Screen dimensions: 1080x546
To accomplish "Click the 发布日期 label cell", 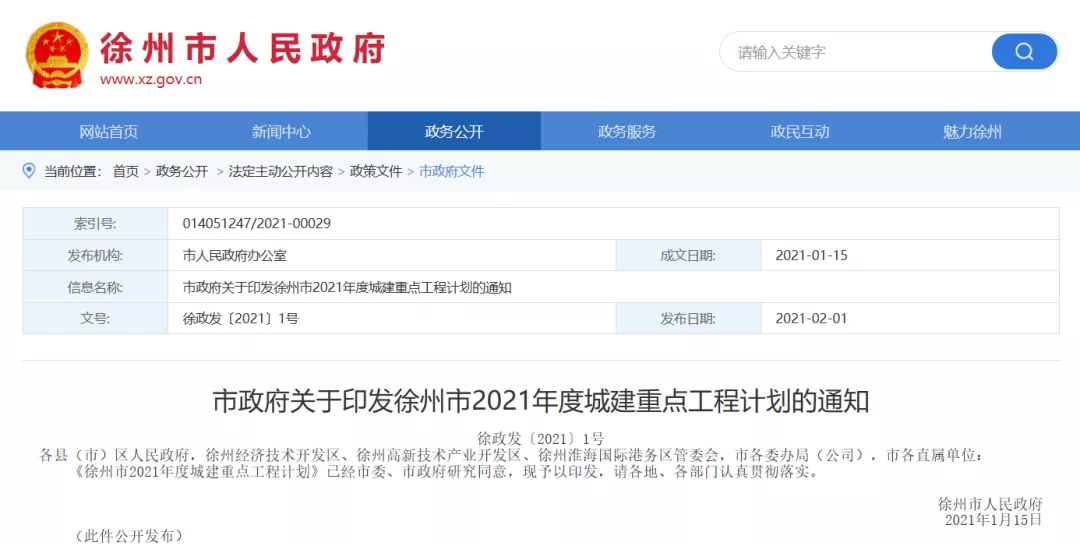I will (688, 319).
